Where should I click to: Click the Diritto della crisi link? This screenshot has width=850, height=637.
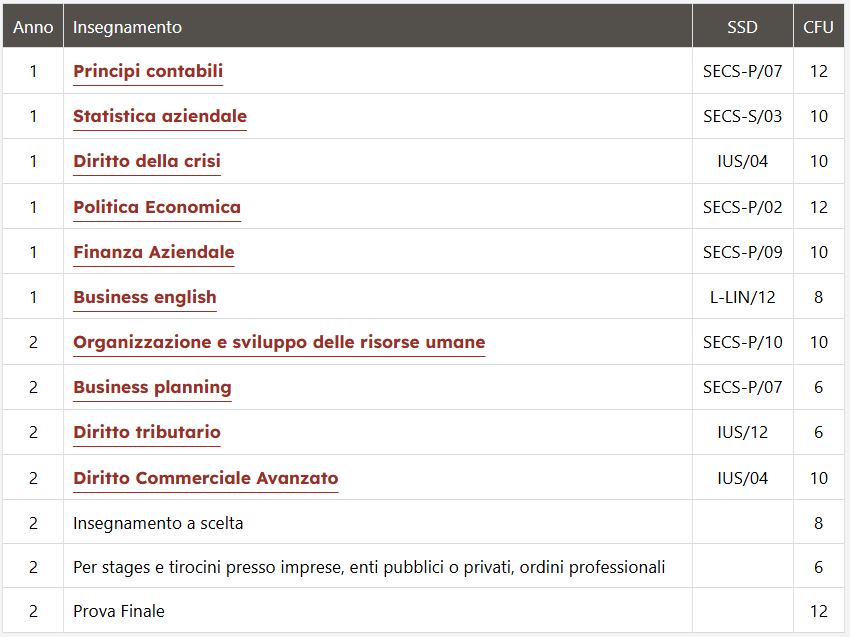[147, 162]
